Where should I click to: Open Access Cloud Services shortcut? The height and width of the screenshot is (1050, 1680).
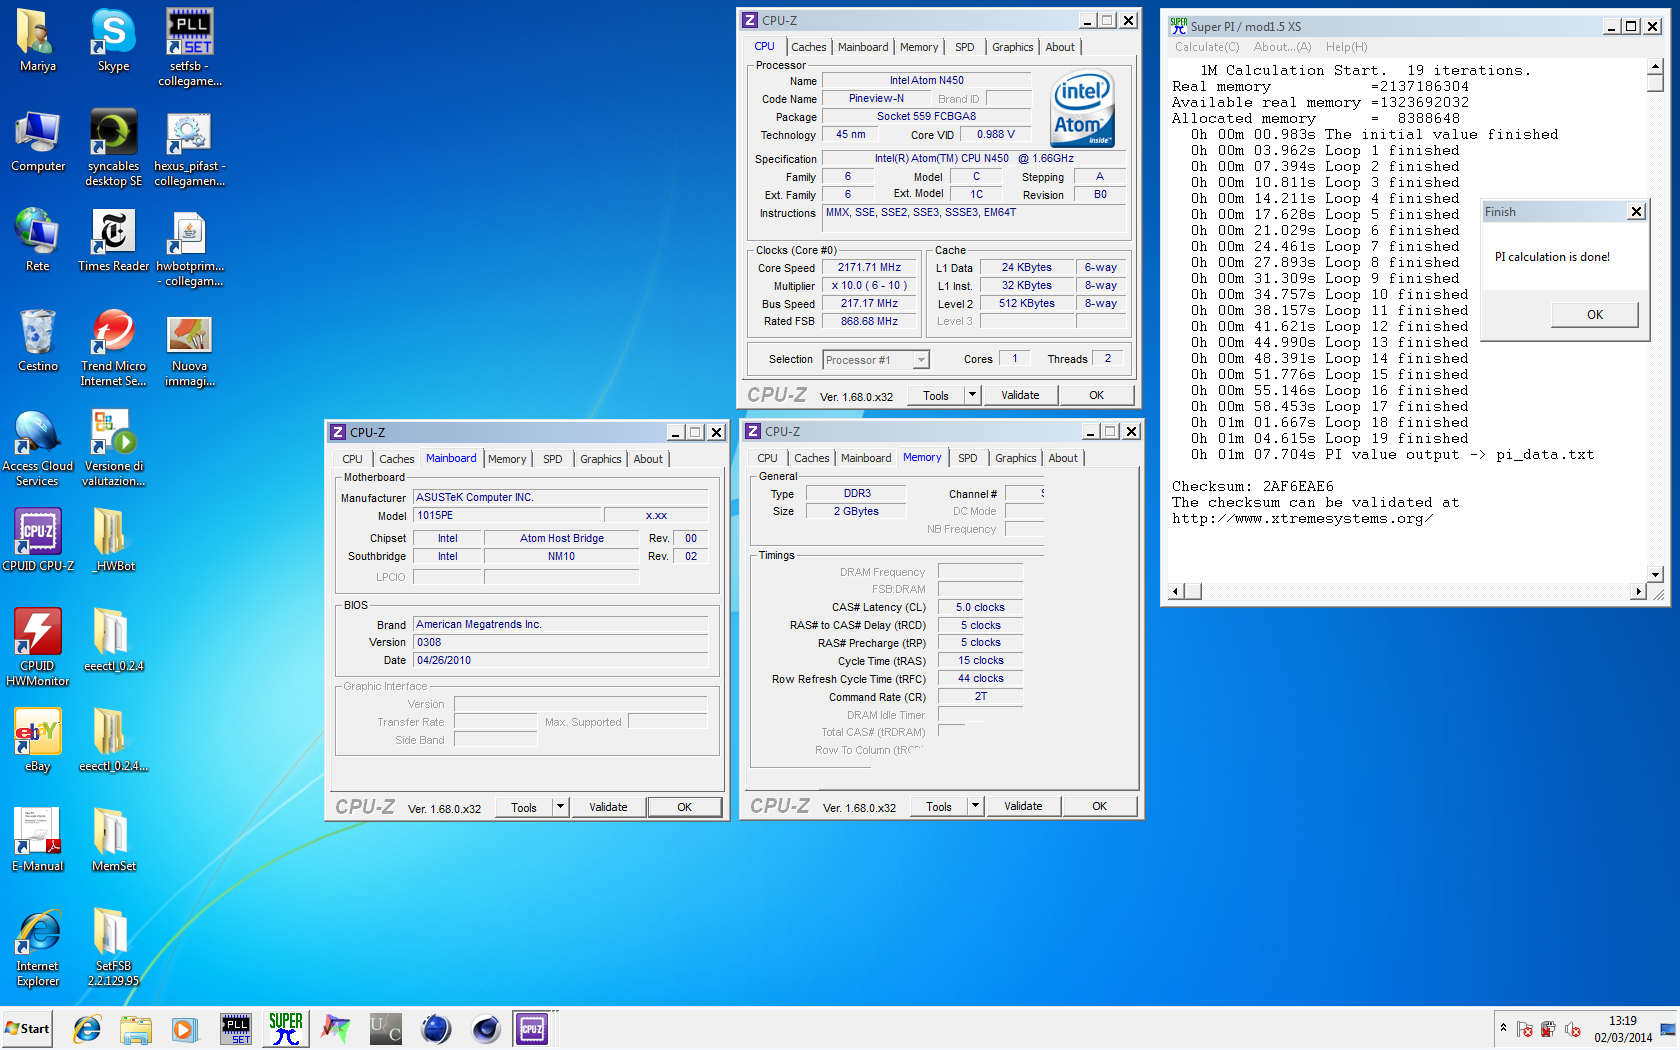37,447
